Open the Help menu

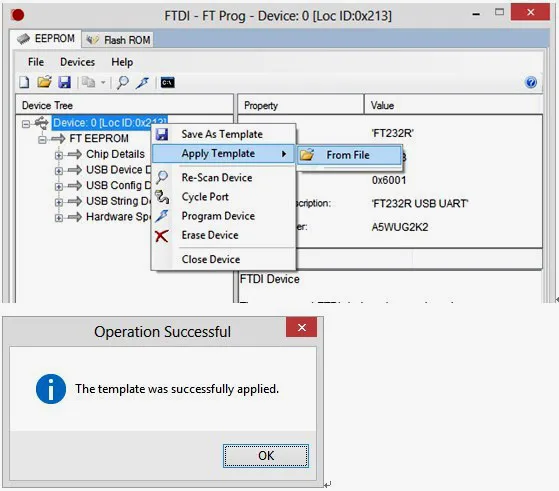click(x=122, y=62)
